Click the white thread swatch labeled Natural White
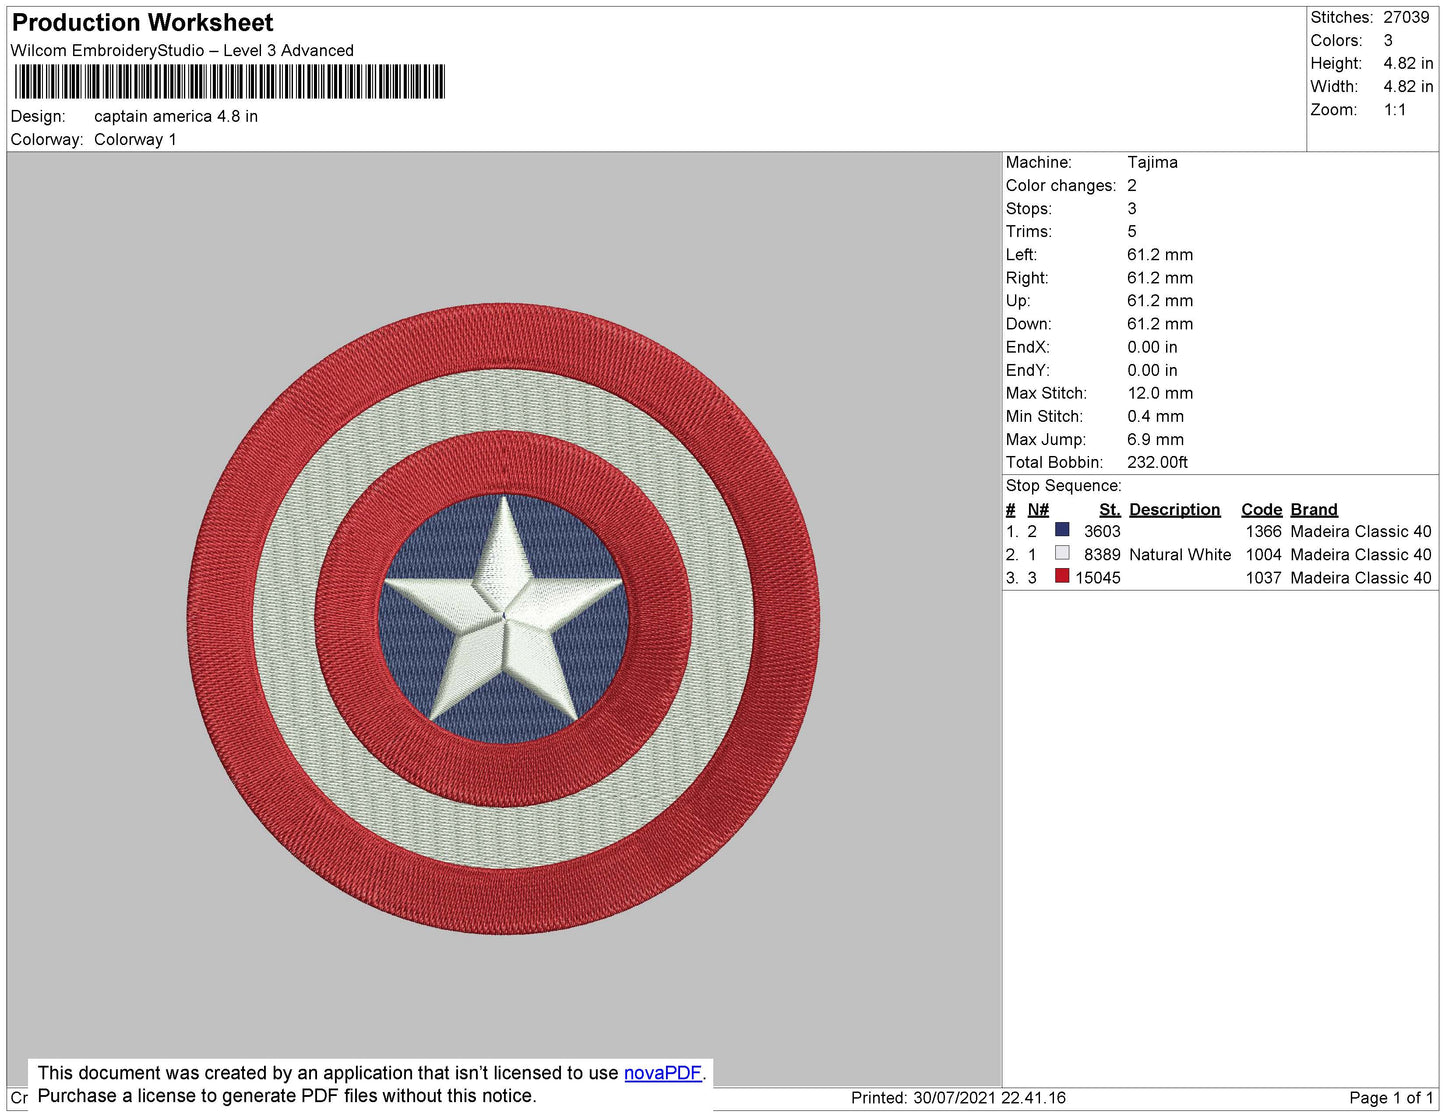The height and width of the screenshot is (1117, 1445). [x=1062, y=553]
